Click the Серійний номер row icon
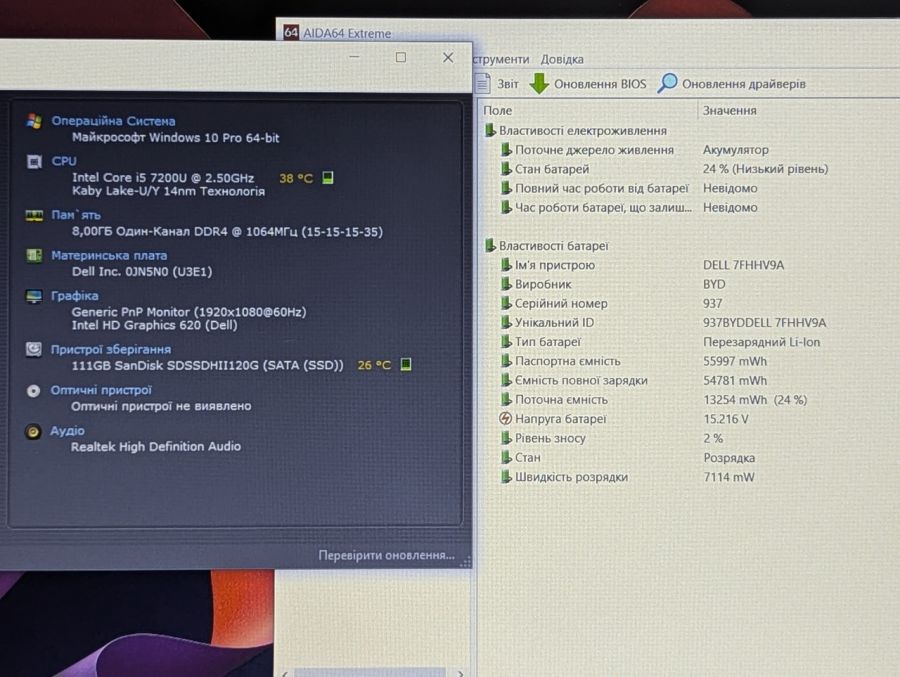Image resolution: width=900 pixels, height=677 pixels. 506,303
